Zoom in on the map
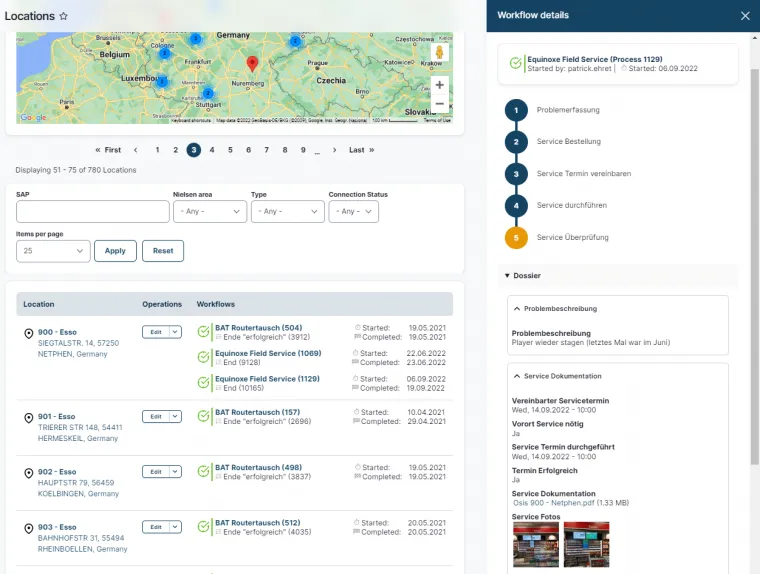 tap(439, 85)
